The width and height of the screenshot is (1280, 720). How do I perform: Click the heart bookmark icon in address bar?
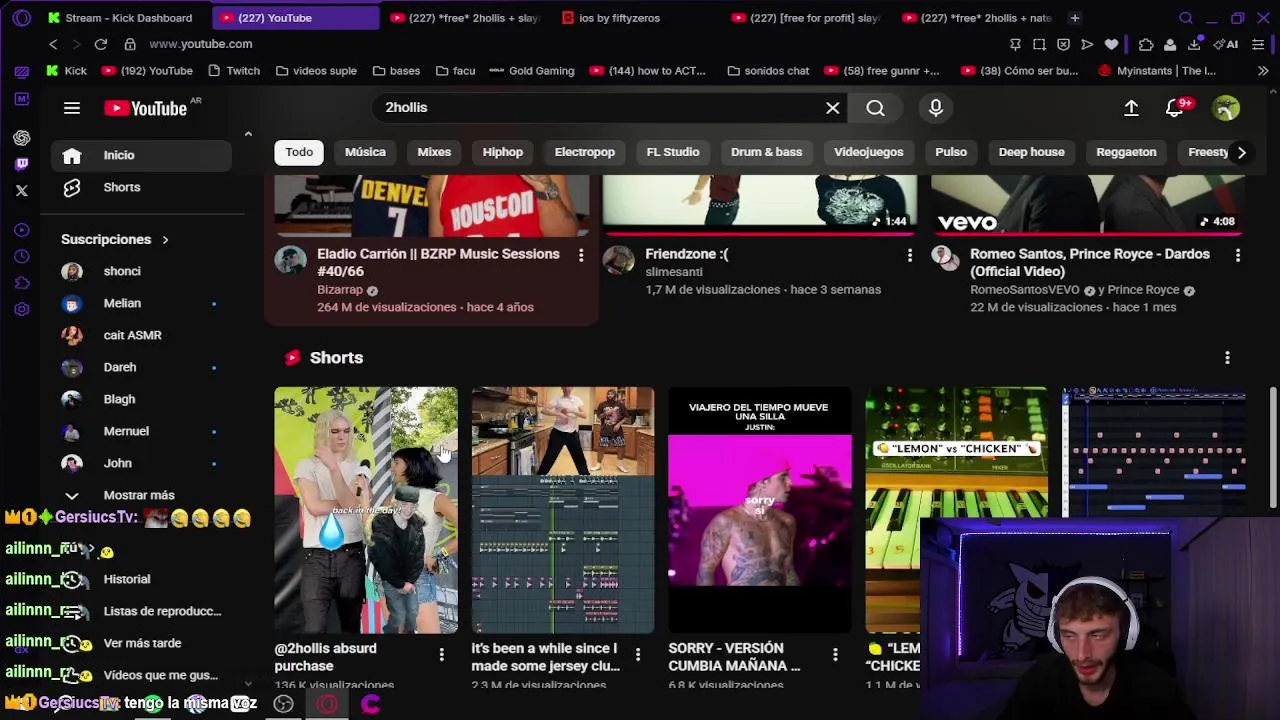(x=1111, y=44)
